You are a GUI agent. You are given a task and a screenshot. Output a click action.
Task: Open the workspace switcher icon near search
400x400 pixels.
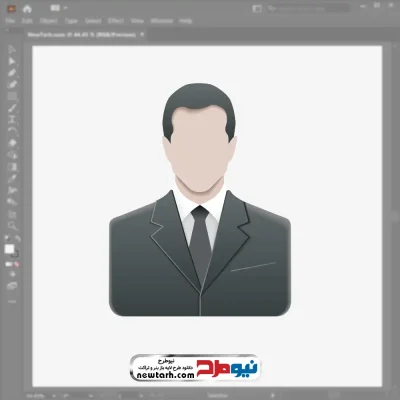point(257,9)
